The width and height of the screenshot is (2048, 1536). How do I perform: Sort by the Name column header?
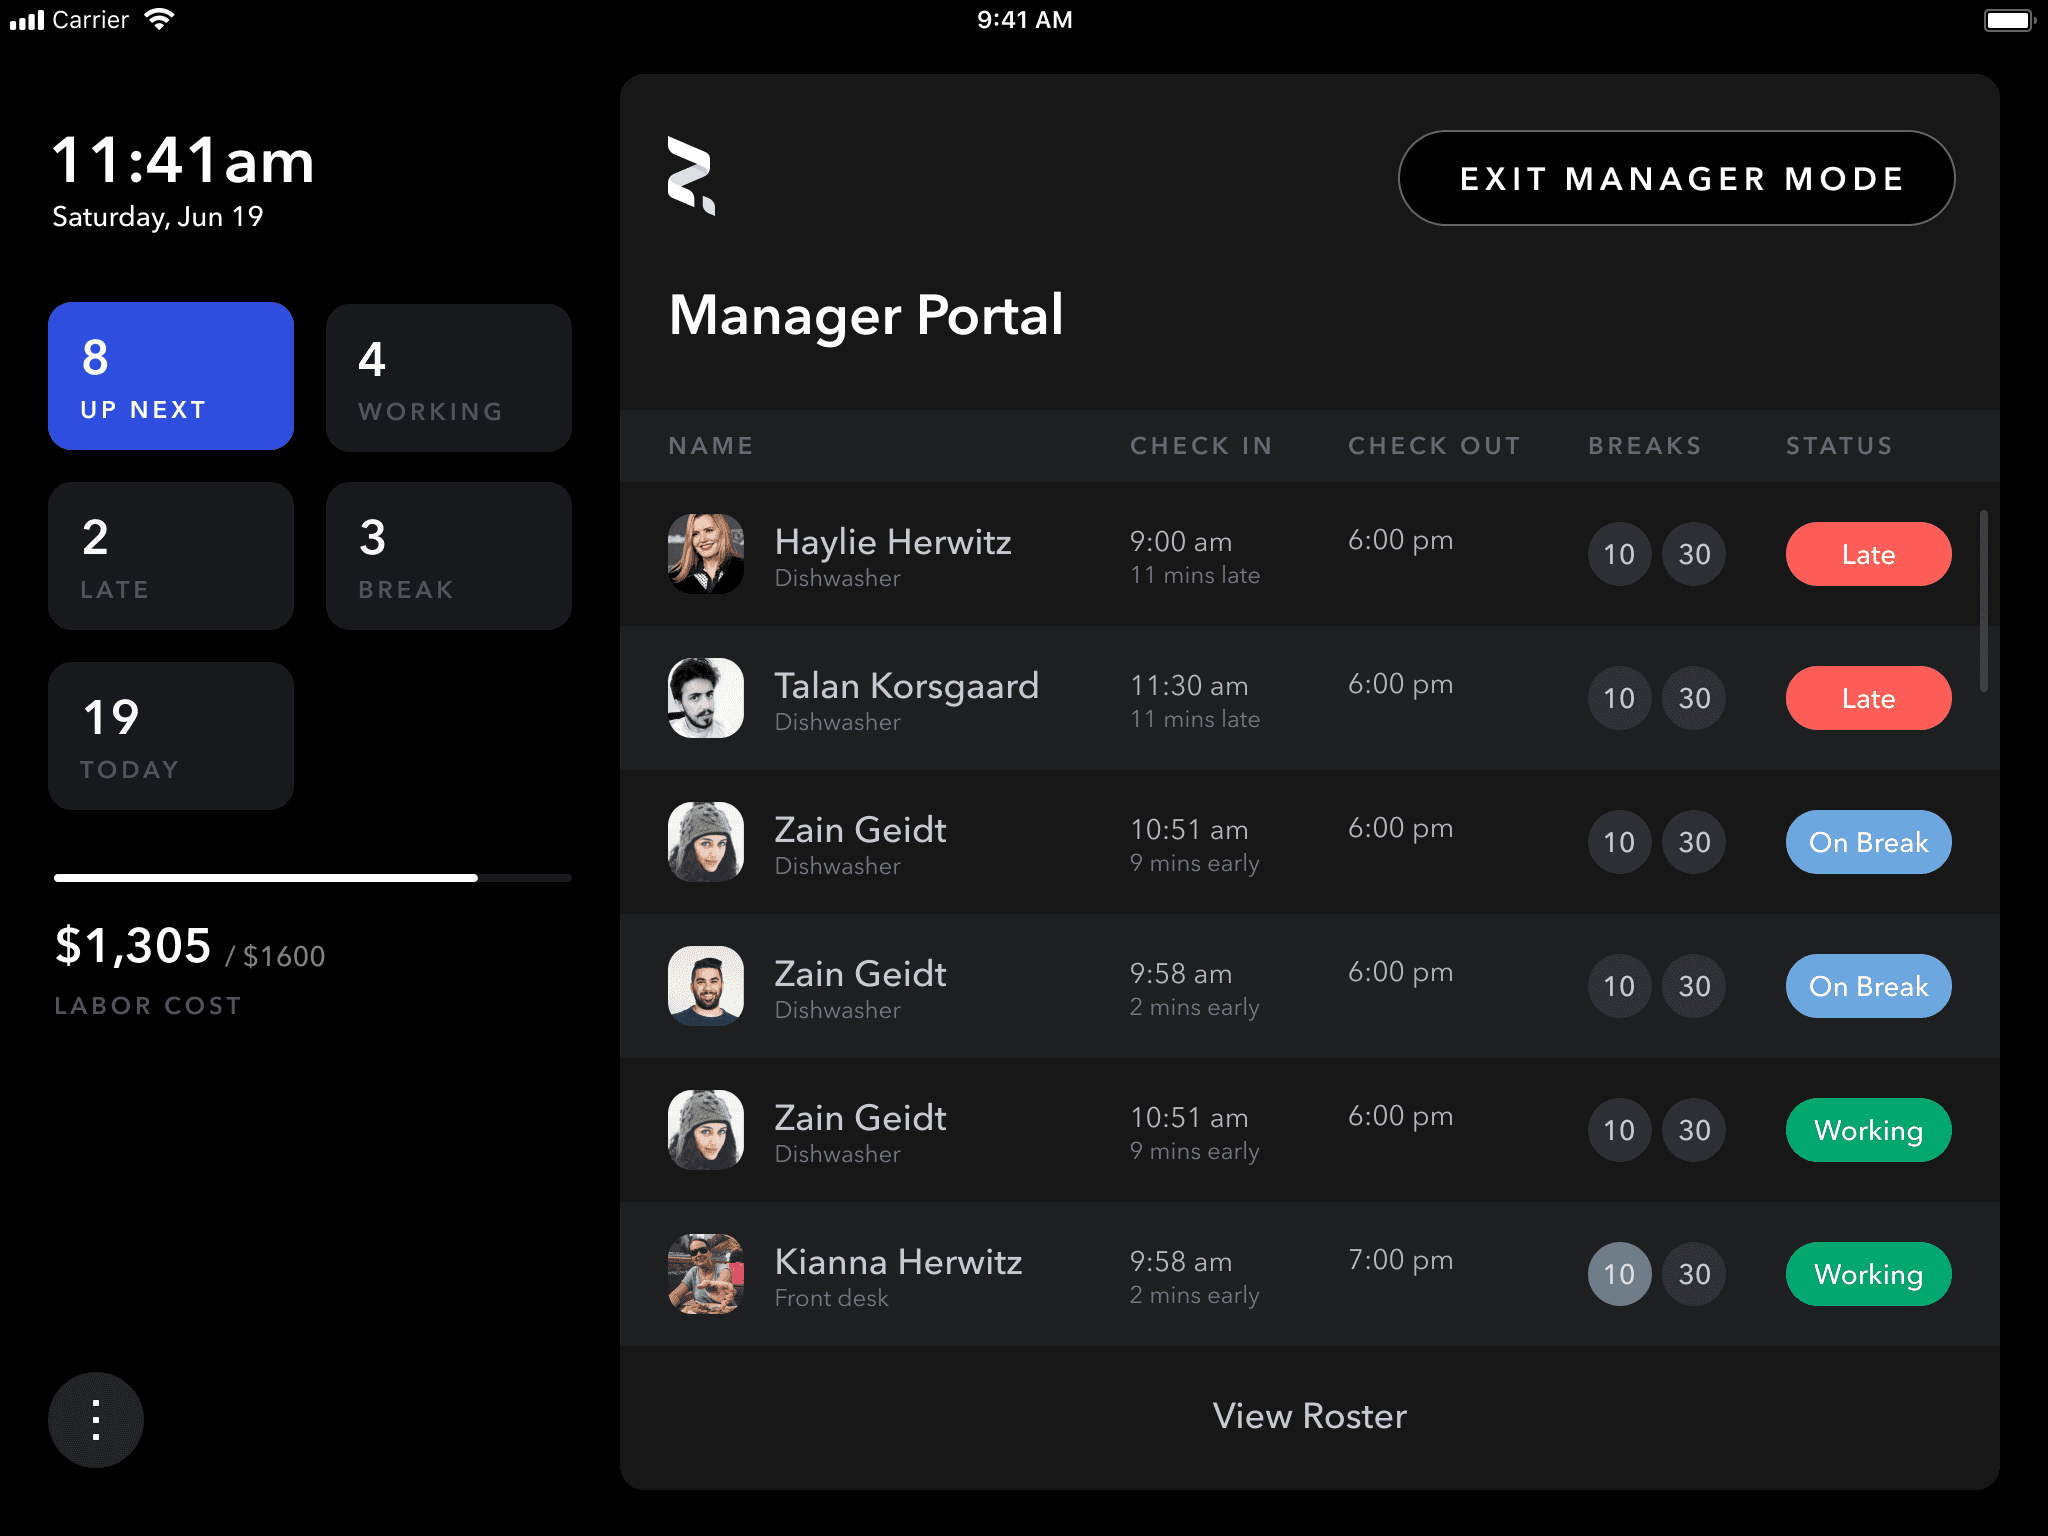(x=711, y=446)
